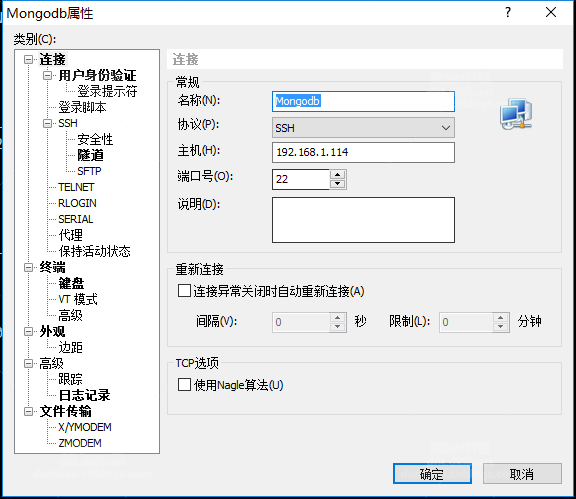This screenshot has width=576, height=499.
Task: Collapse the 外观 tree node
Action: (28, 331)
